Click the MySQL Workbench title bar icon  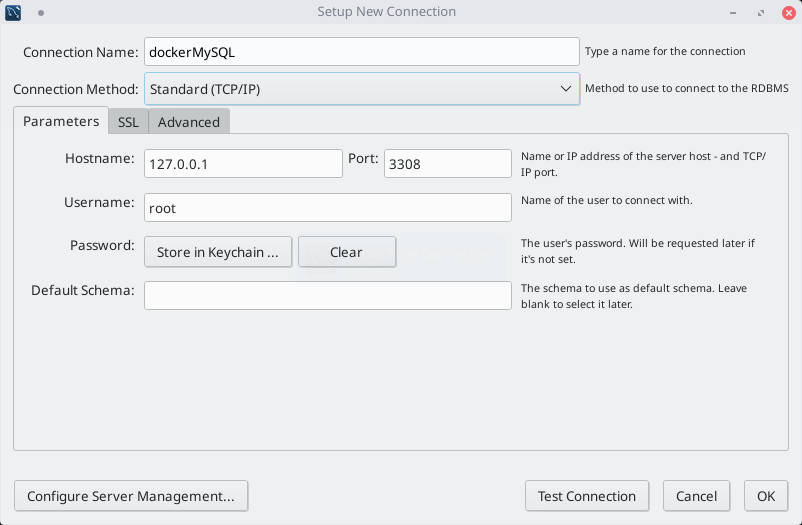pos(14,12)
